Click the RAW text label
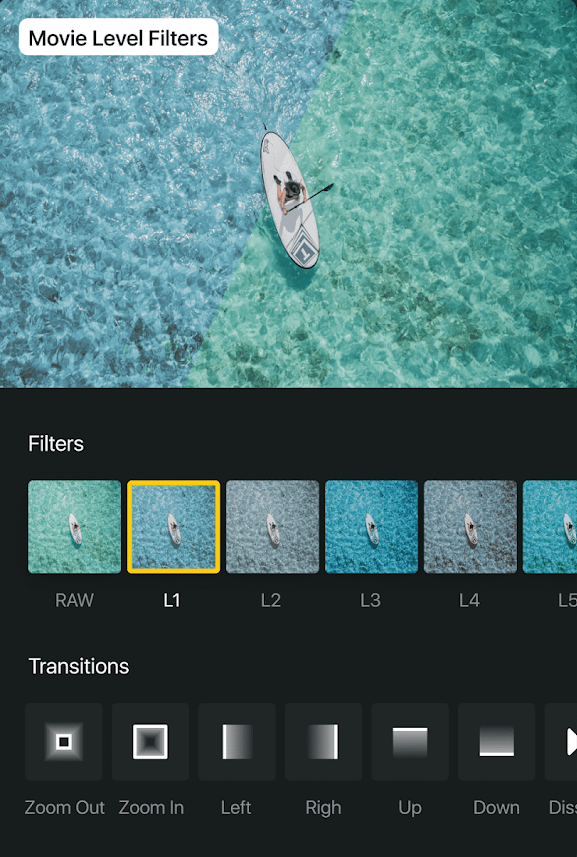 click(x=74, y=601)
